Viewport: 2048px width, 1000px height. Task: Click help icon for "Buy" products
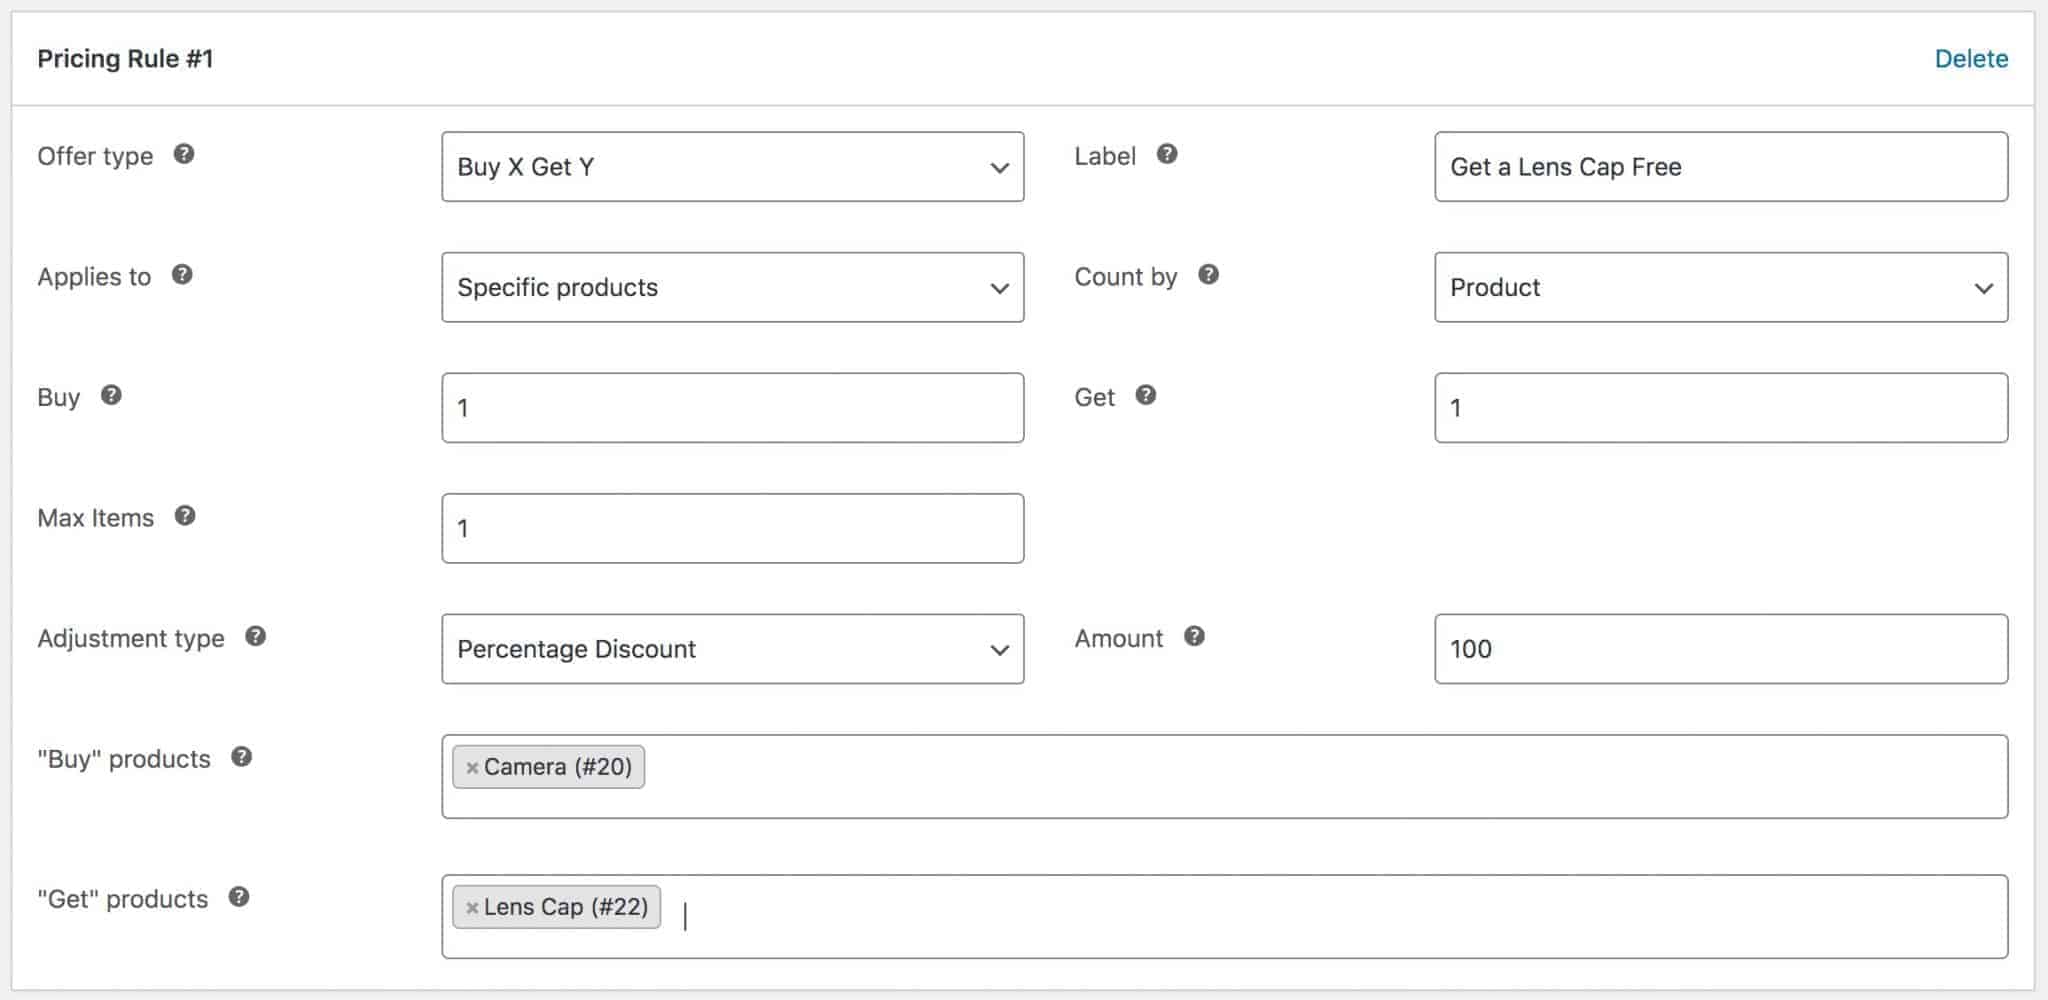(x=242, y=757)
